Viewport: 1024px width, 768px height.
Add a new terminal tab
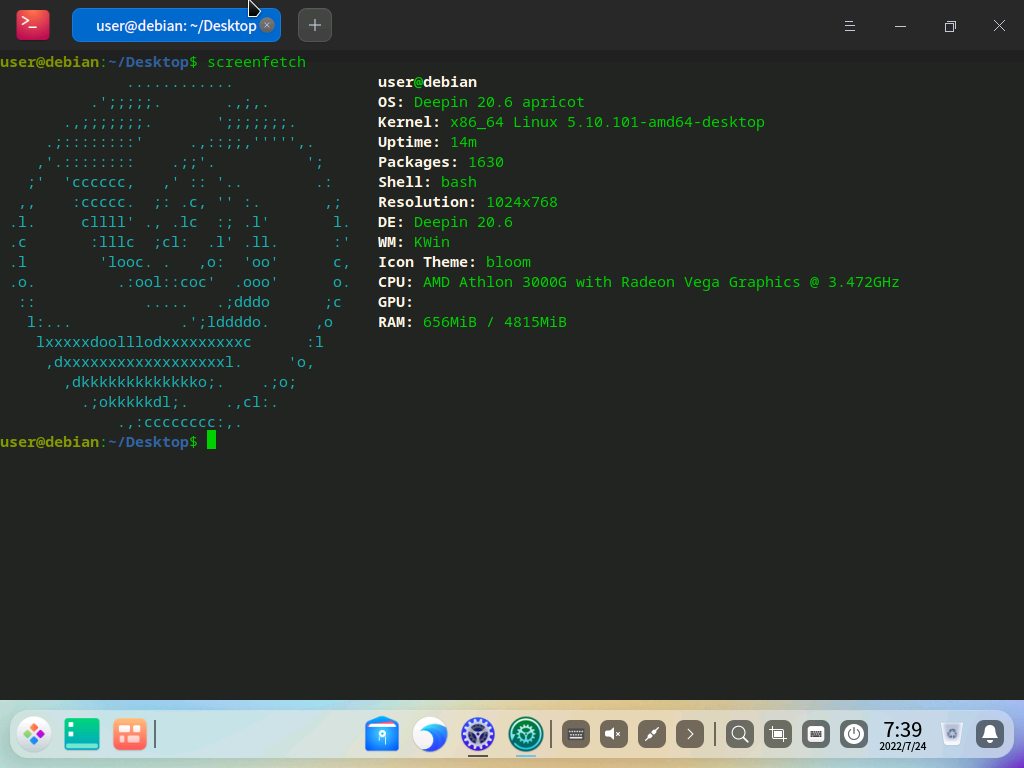click(x=315, y=25)
